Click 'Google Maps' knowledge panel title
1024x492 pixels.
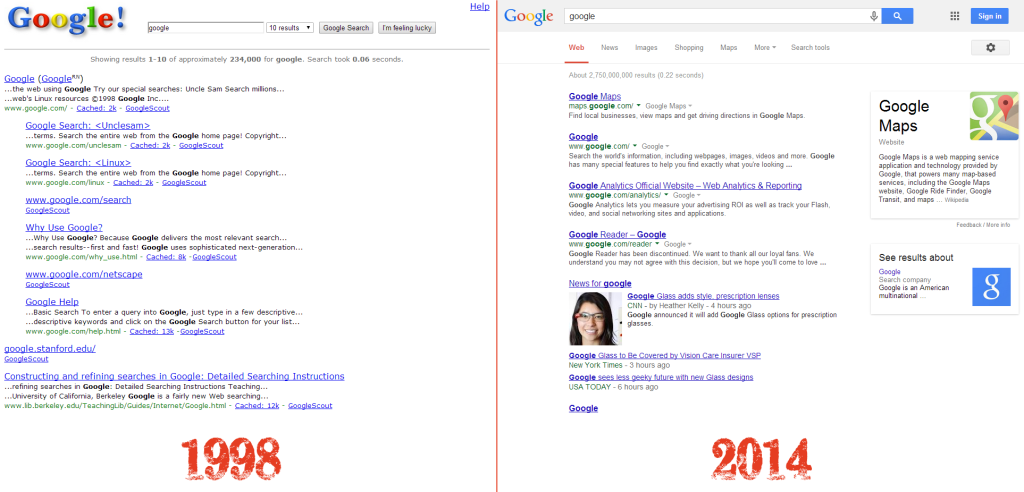click(904, 116)
